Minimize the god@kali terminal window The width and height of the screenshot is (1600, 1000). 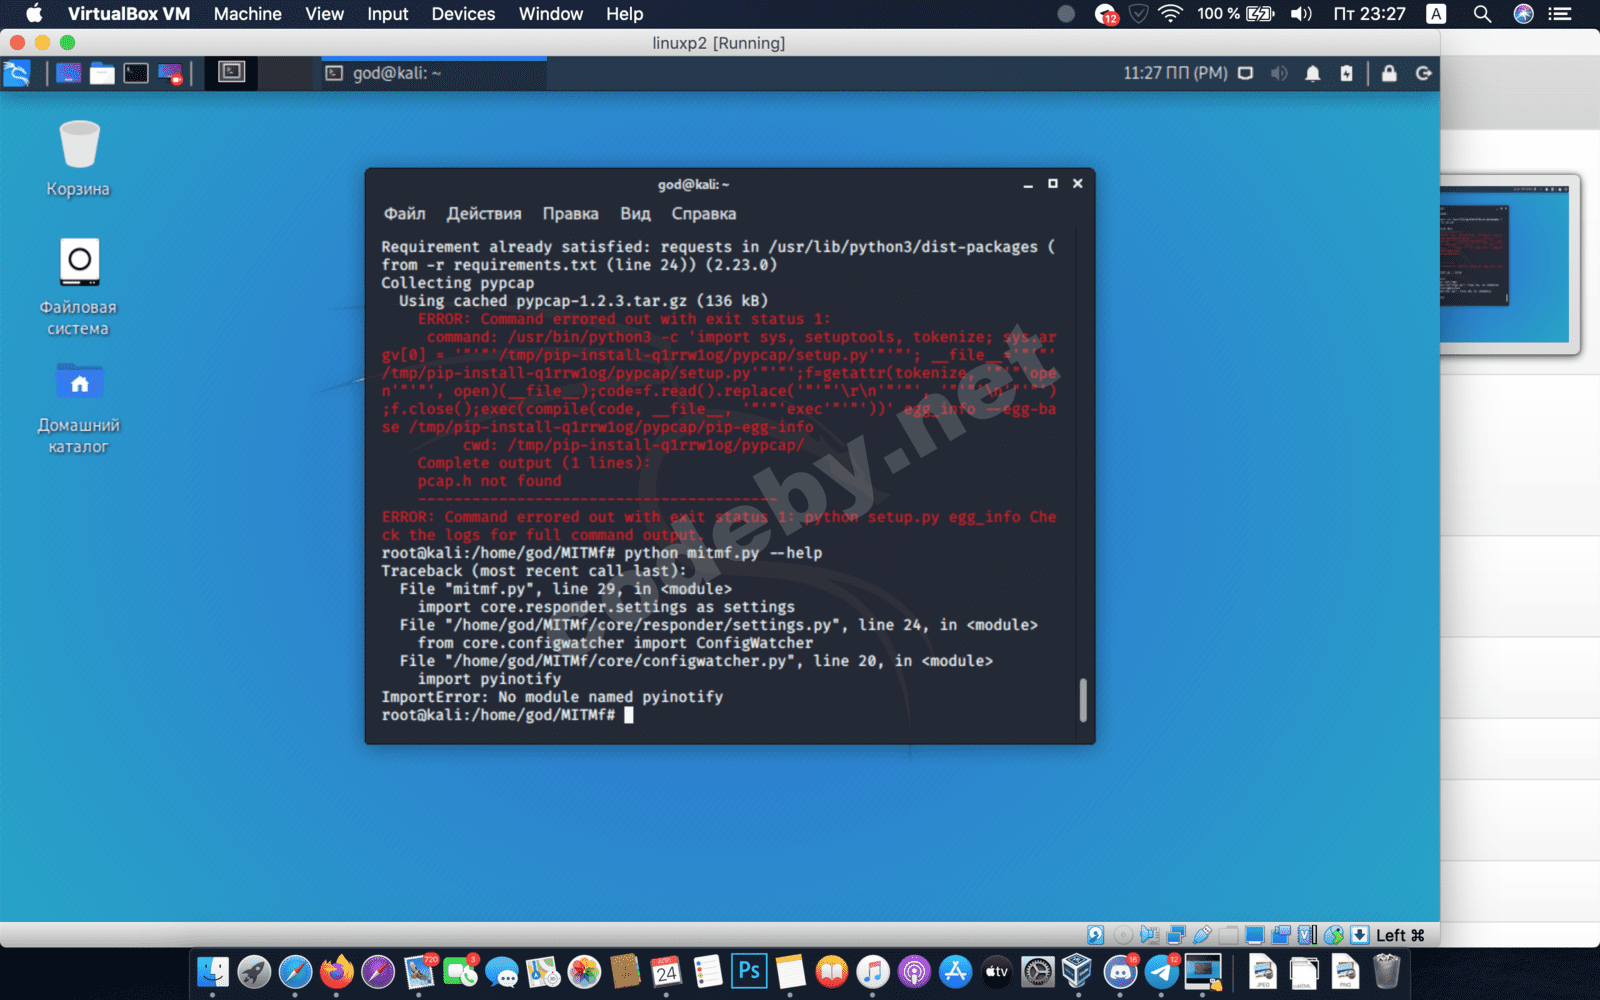click(x=1028, y=184)
